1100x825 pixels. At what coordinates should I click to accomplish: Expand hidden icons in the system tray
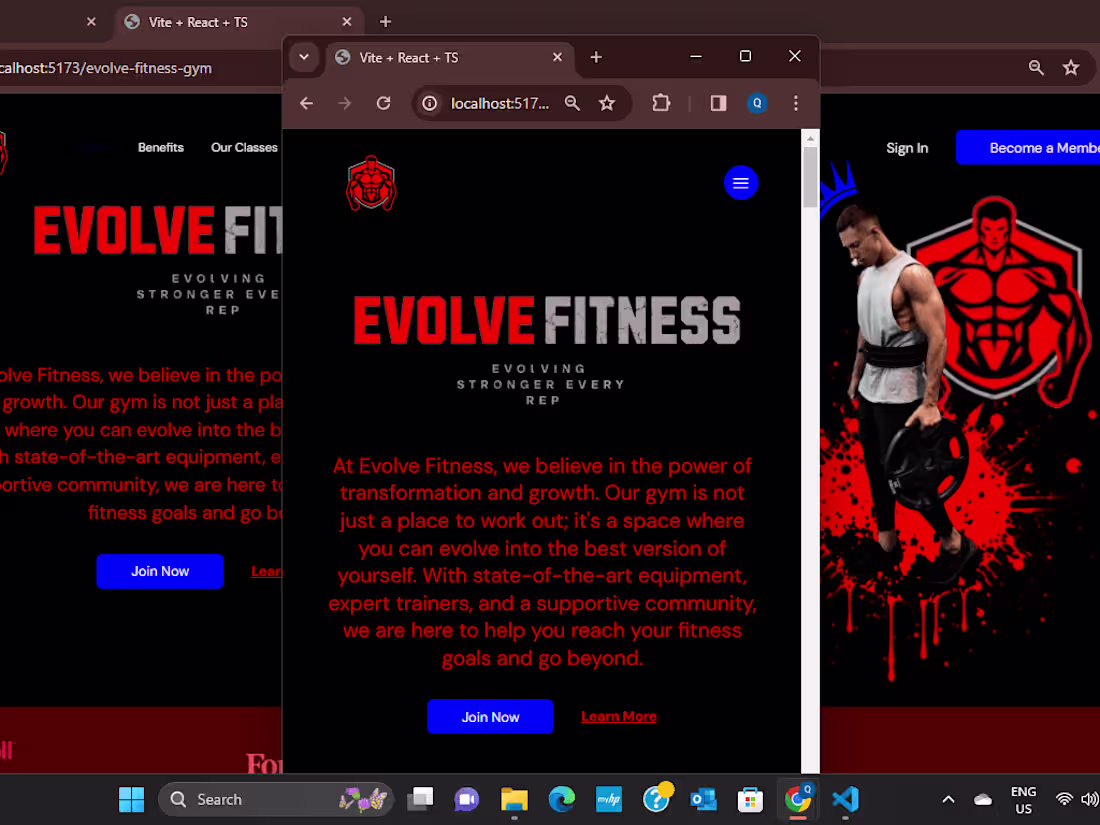click(x=947, y=799)
